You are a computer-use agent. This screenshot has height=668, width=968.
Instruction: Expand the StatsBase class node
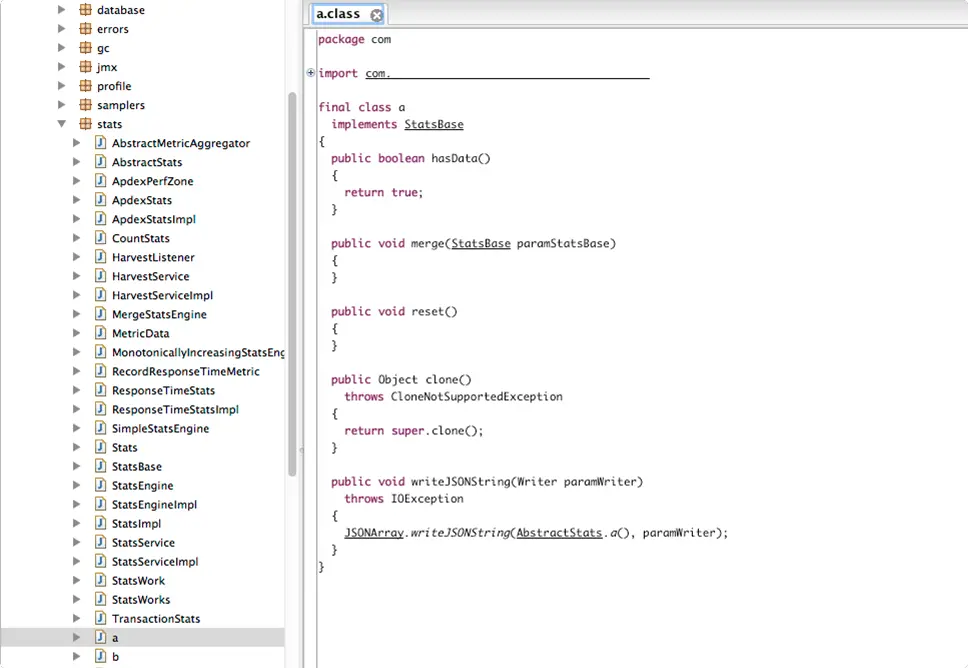(77, 466)
